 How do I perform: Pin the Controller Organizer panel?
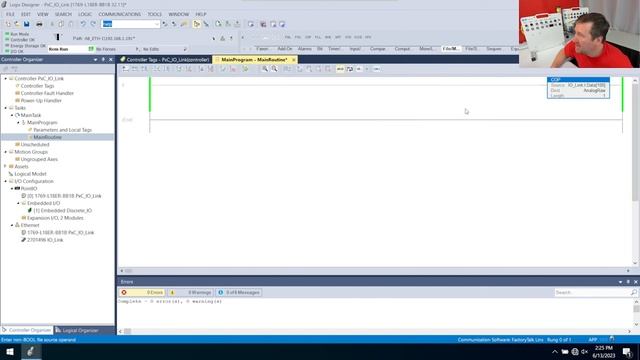pyautogui.click(x=103, y=60)
